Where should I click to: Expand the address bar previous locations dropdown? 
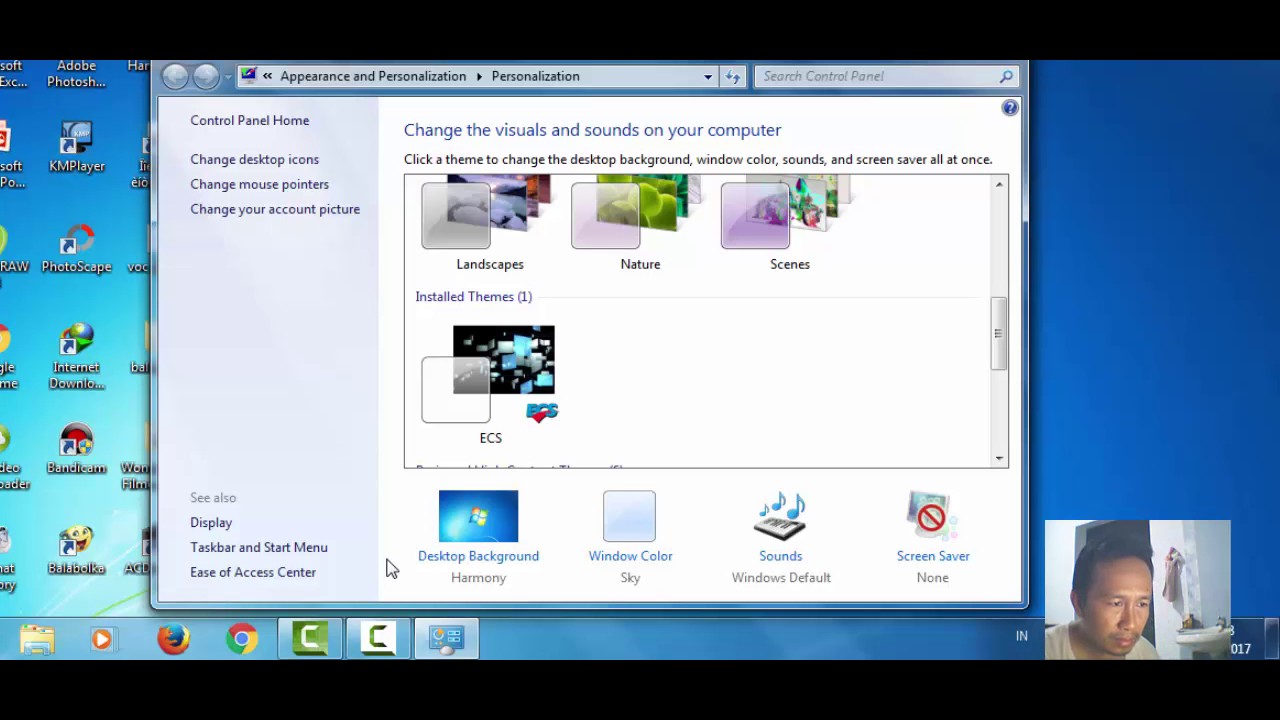point(708,77)
